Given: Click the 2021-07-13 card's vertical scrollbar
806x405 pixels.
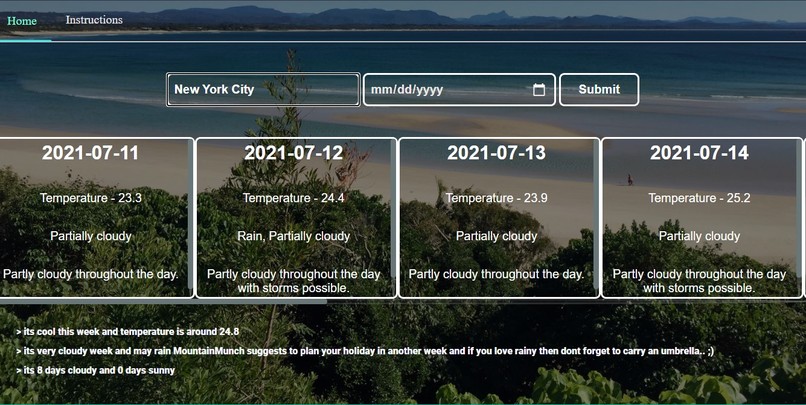Looking at the screenshot, I should coord(596,216).
